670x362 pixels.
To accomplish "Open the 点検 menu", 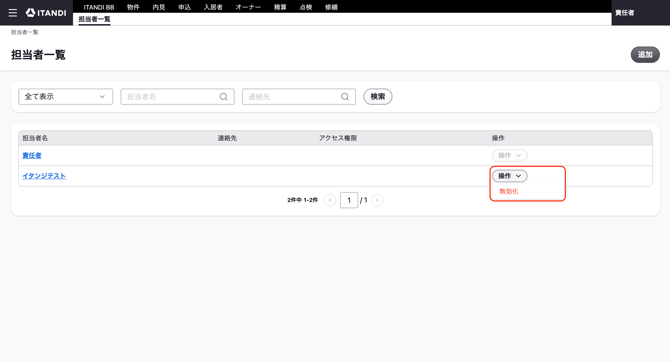I will tap(306, 7).
